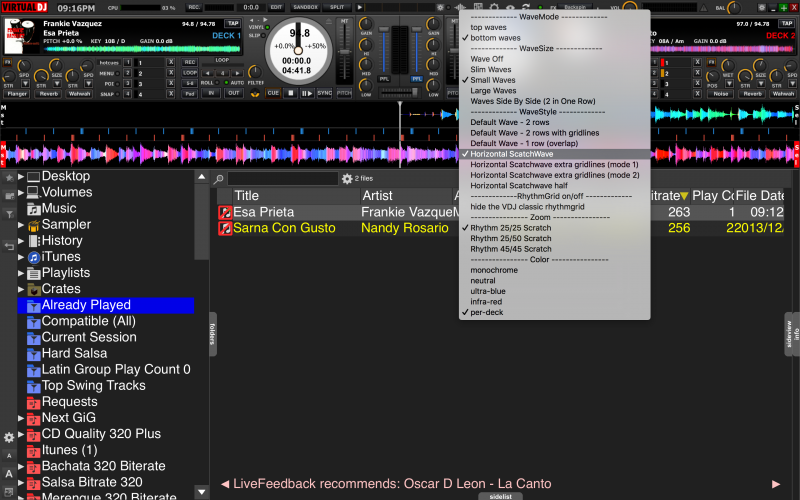Viewport: 800px width, 500px height.
Task: Open dropdown arrow above Flanger effect
Action: pyautogui.click(x=25, y=83)
